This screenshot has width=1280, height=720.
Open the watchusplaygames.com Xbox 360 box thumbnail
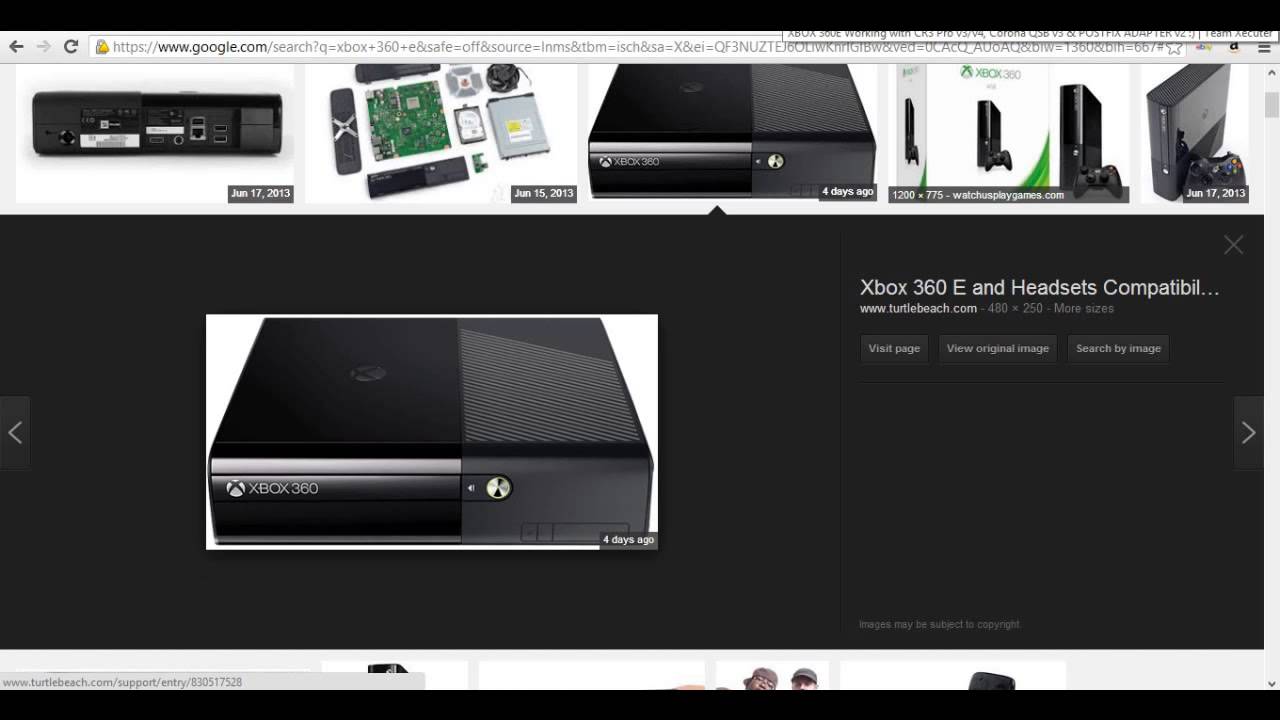tap(1008, 133)
